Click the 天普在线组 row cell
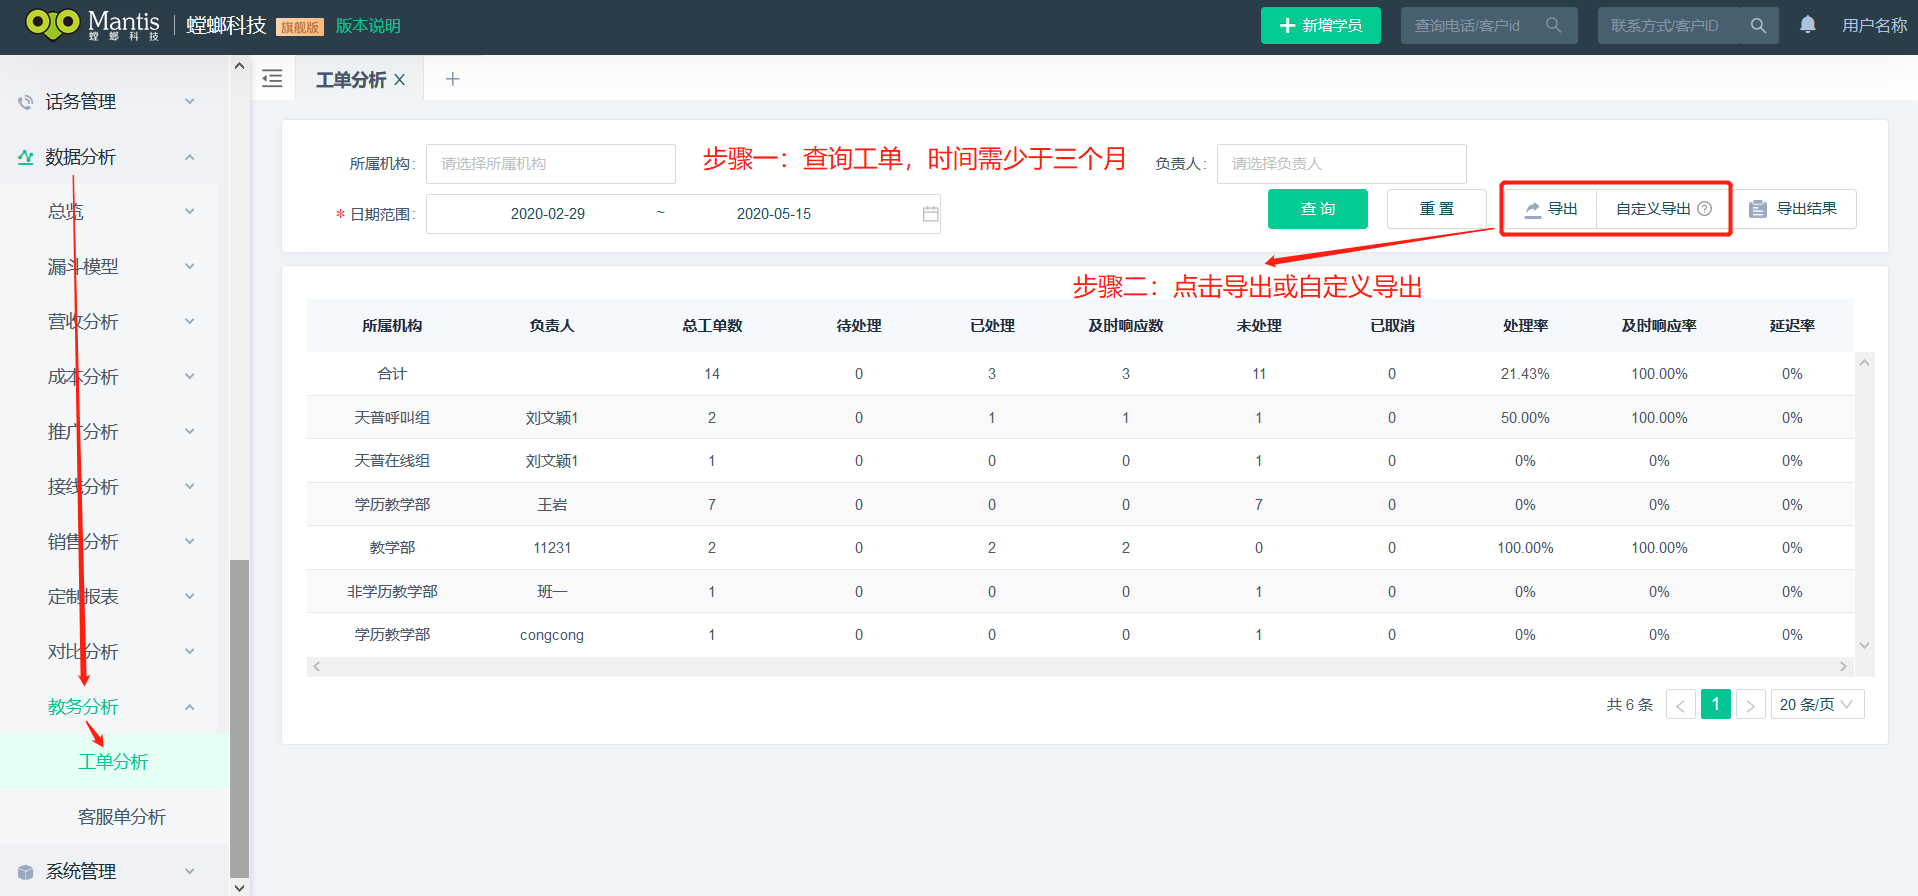The image size is (1918, 896). coord(392,461)
